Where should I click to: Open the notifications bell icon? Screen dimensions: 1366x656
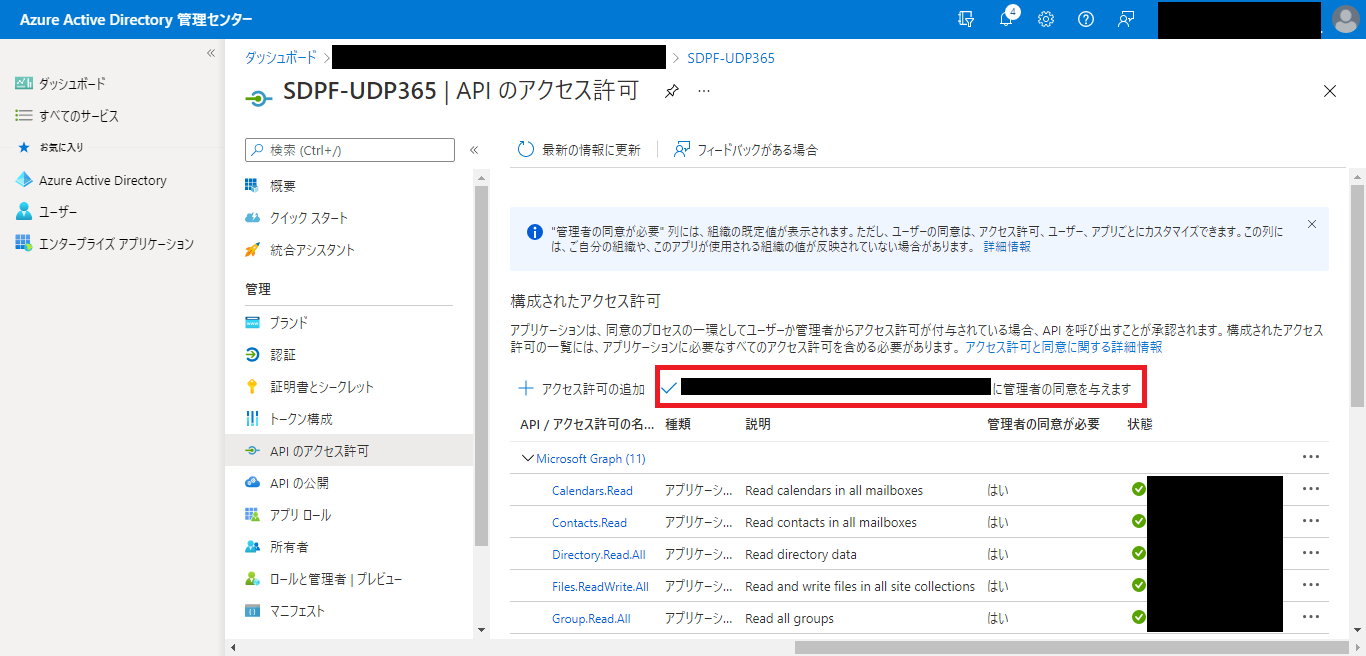pos(1006,19)
